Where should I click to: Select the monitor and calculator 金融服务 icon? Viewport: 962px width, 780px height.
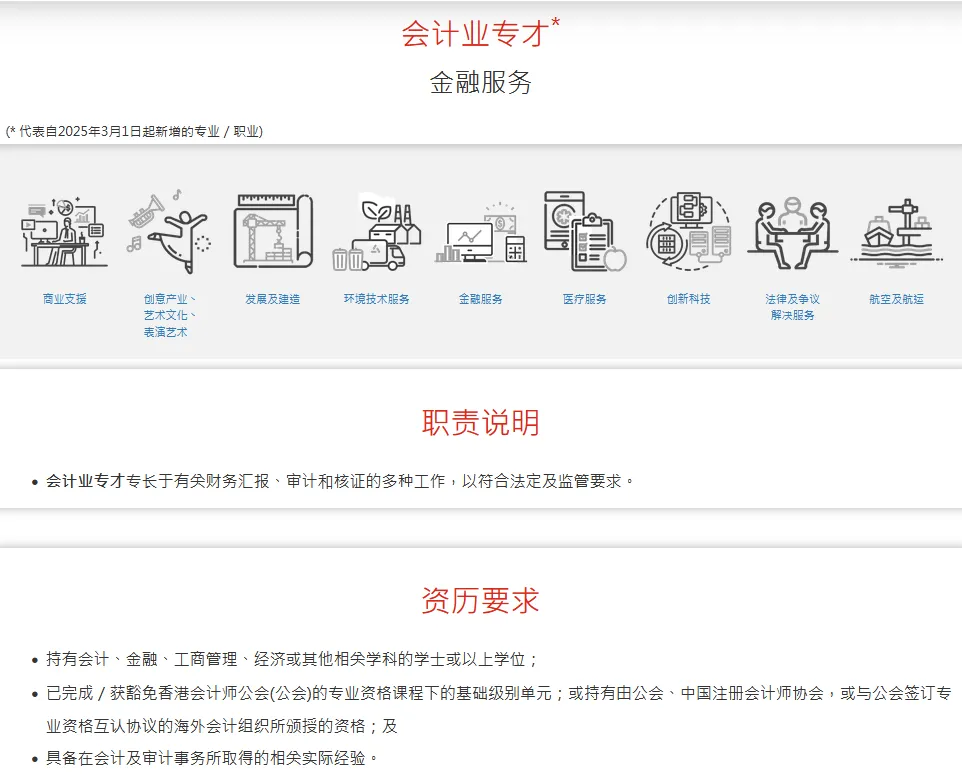pyautogui.click(x=481, y=234)
